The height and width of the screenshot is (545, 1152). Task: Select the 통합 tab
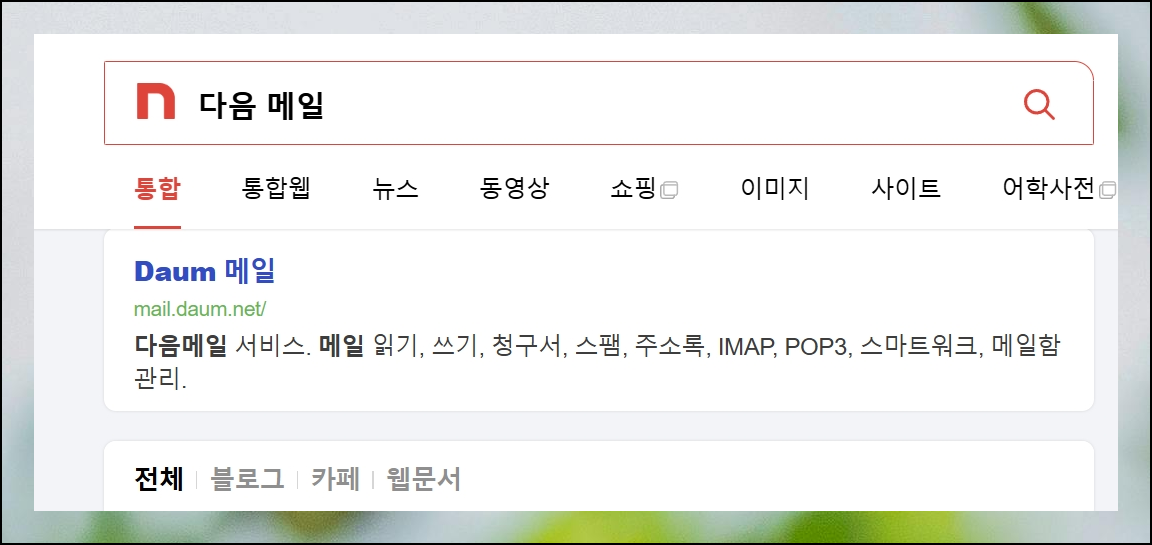tap(157, 190)
